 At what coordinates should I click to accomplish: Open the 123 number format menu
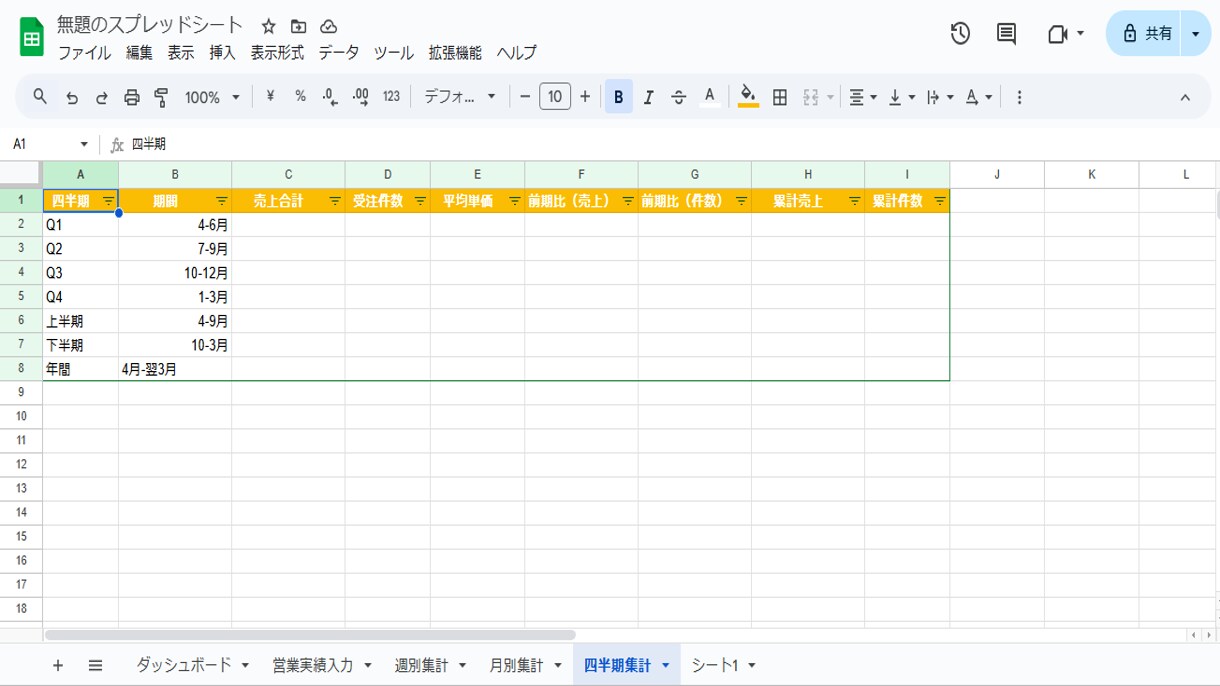click(391, 97)
